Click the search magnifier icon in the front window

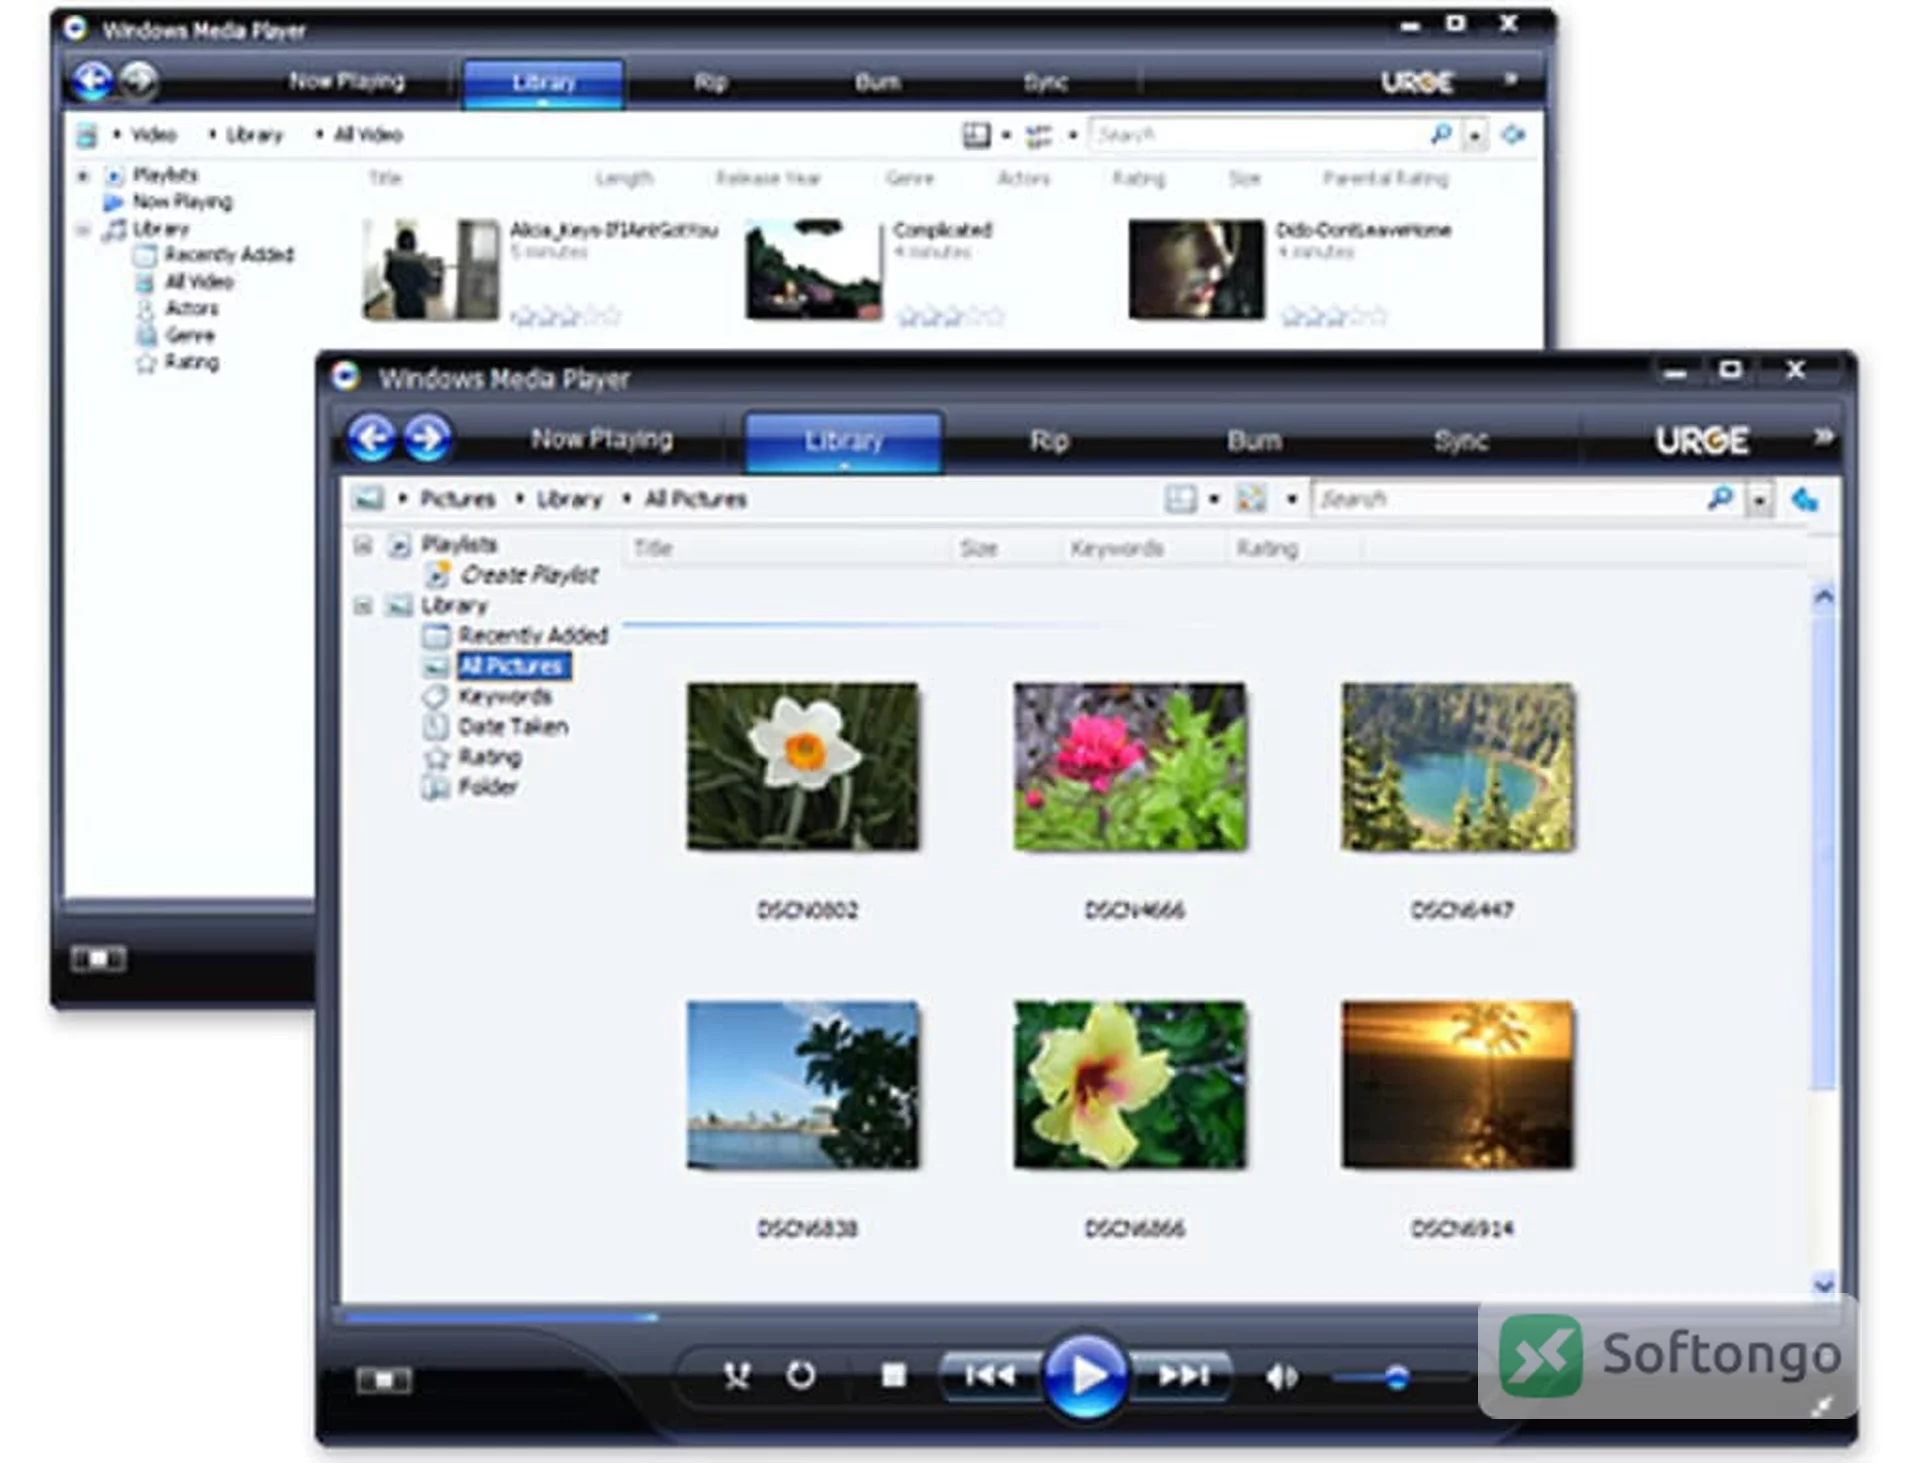point(1720,497)
